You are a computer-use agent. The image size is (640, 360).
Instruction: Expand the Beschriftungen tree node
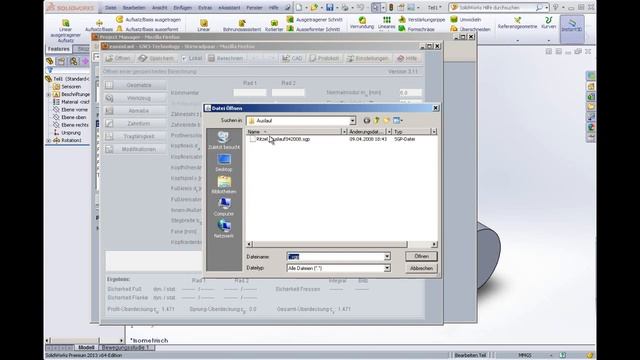point(49,94)
